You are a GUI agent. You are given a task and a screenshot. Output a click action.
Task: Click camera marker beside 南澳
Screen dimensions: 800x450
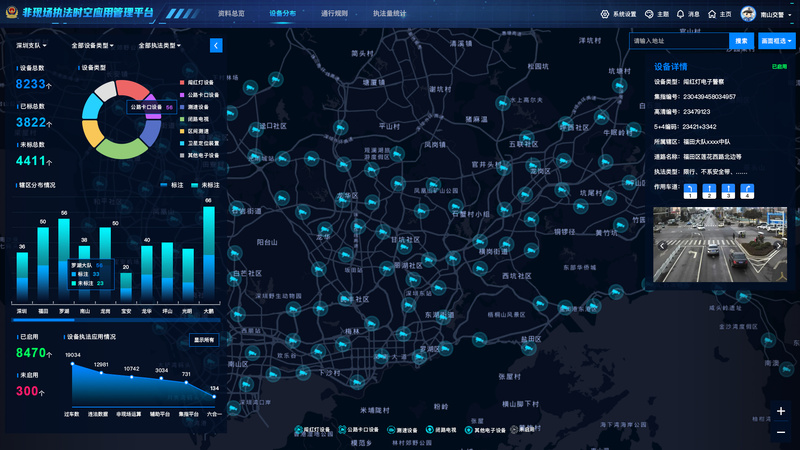click(786, 368)
